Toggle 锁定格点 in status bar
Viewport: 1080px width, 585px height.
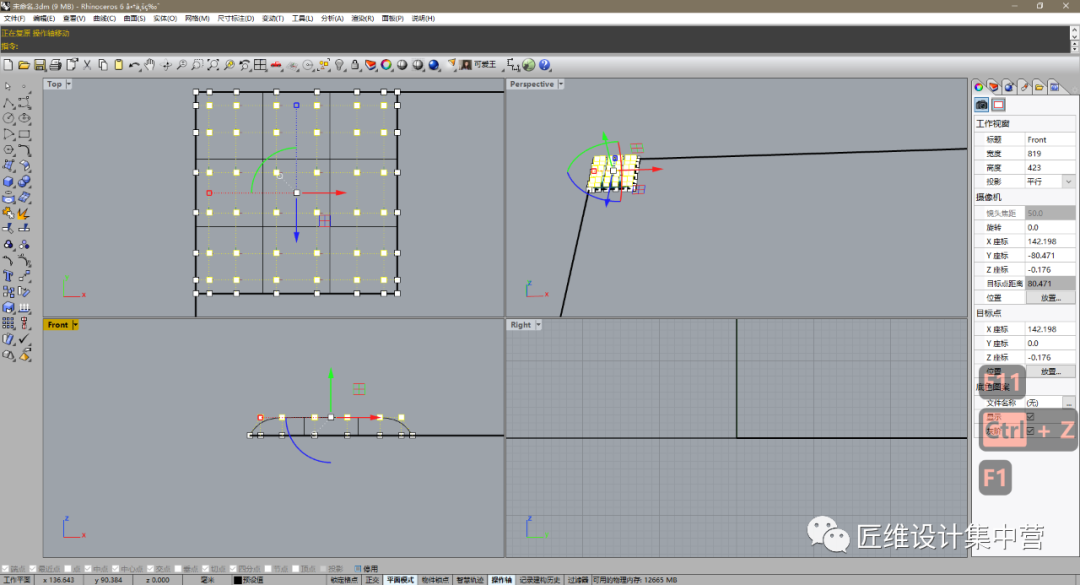click(x=344, y=580)
